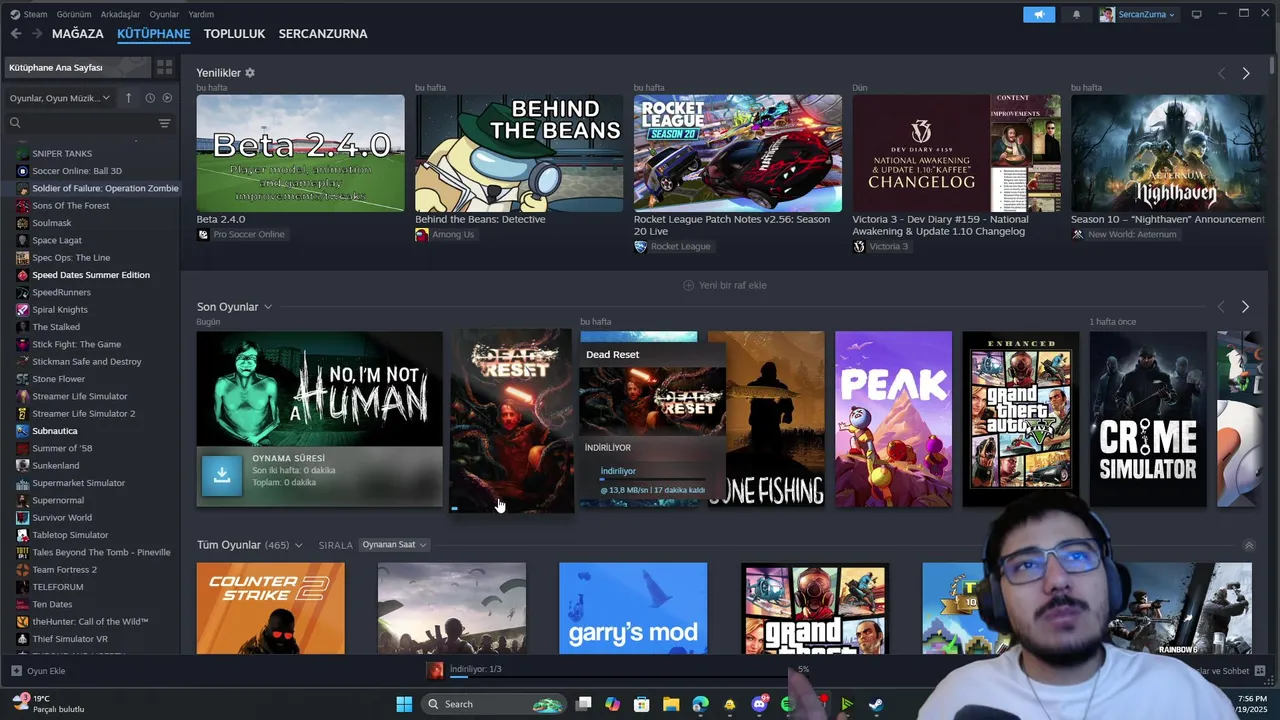Select Team Fortress 2 in game list
1280x720 pixels.
pos(64,569)
